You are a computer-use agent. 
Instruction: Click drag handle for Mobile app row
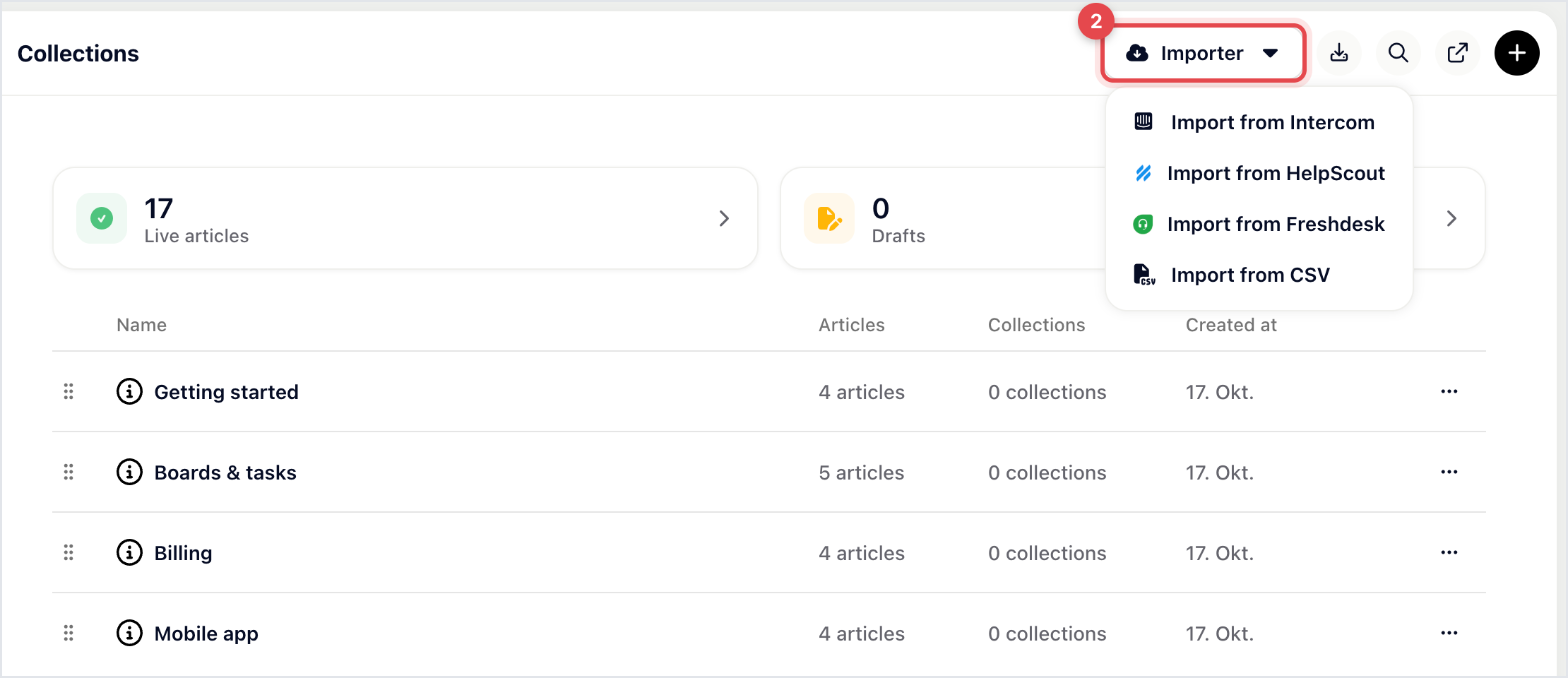(x=69, y=633)
